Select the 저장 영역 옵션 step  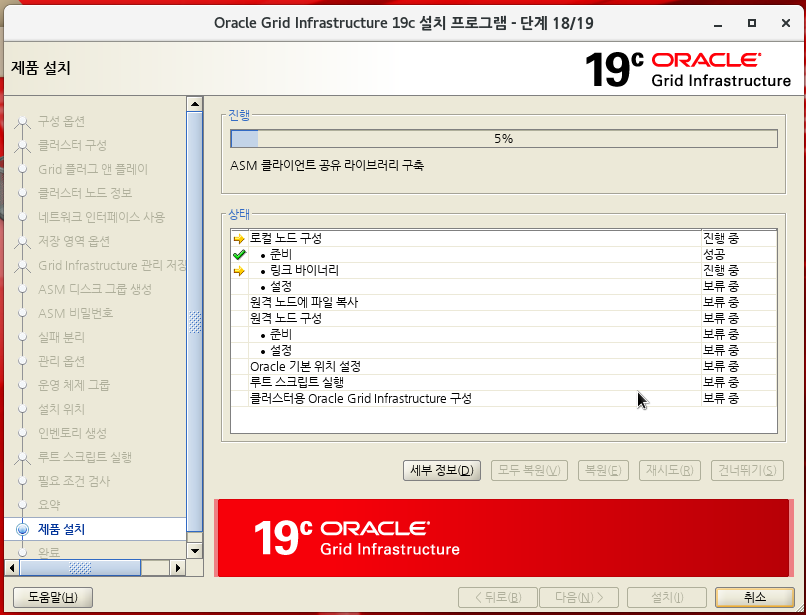[74, 241]
